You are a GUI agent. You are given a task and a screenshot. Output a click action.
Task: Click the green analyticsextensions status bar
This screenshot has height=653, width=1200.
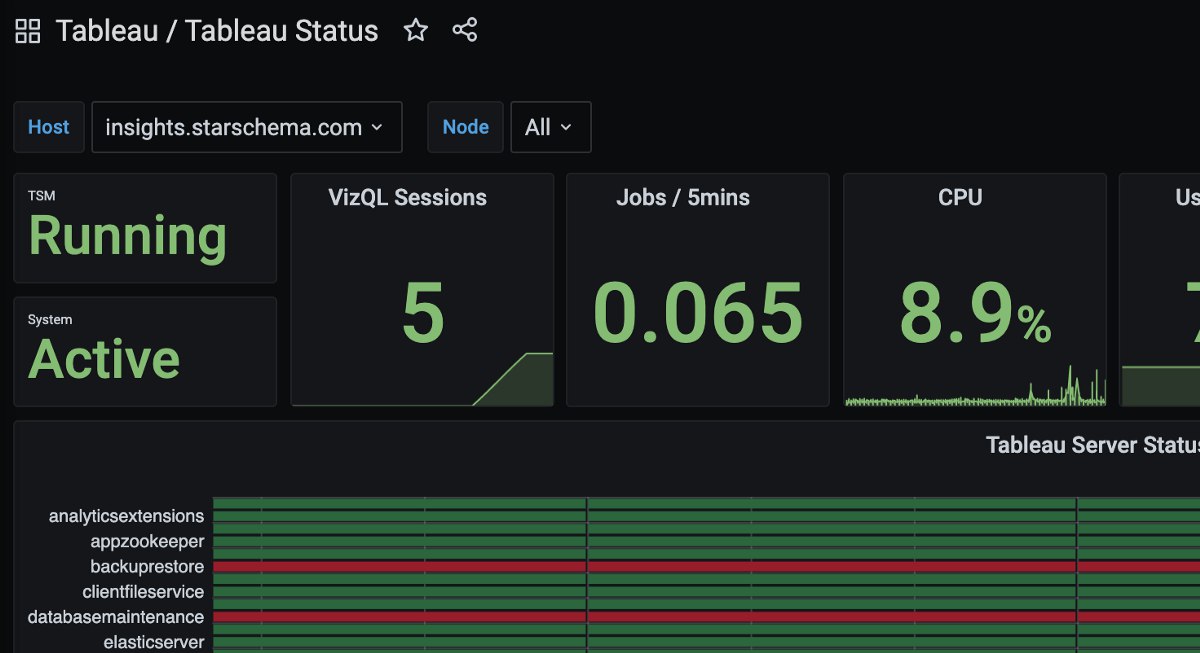tap(706, 516)
